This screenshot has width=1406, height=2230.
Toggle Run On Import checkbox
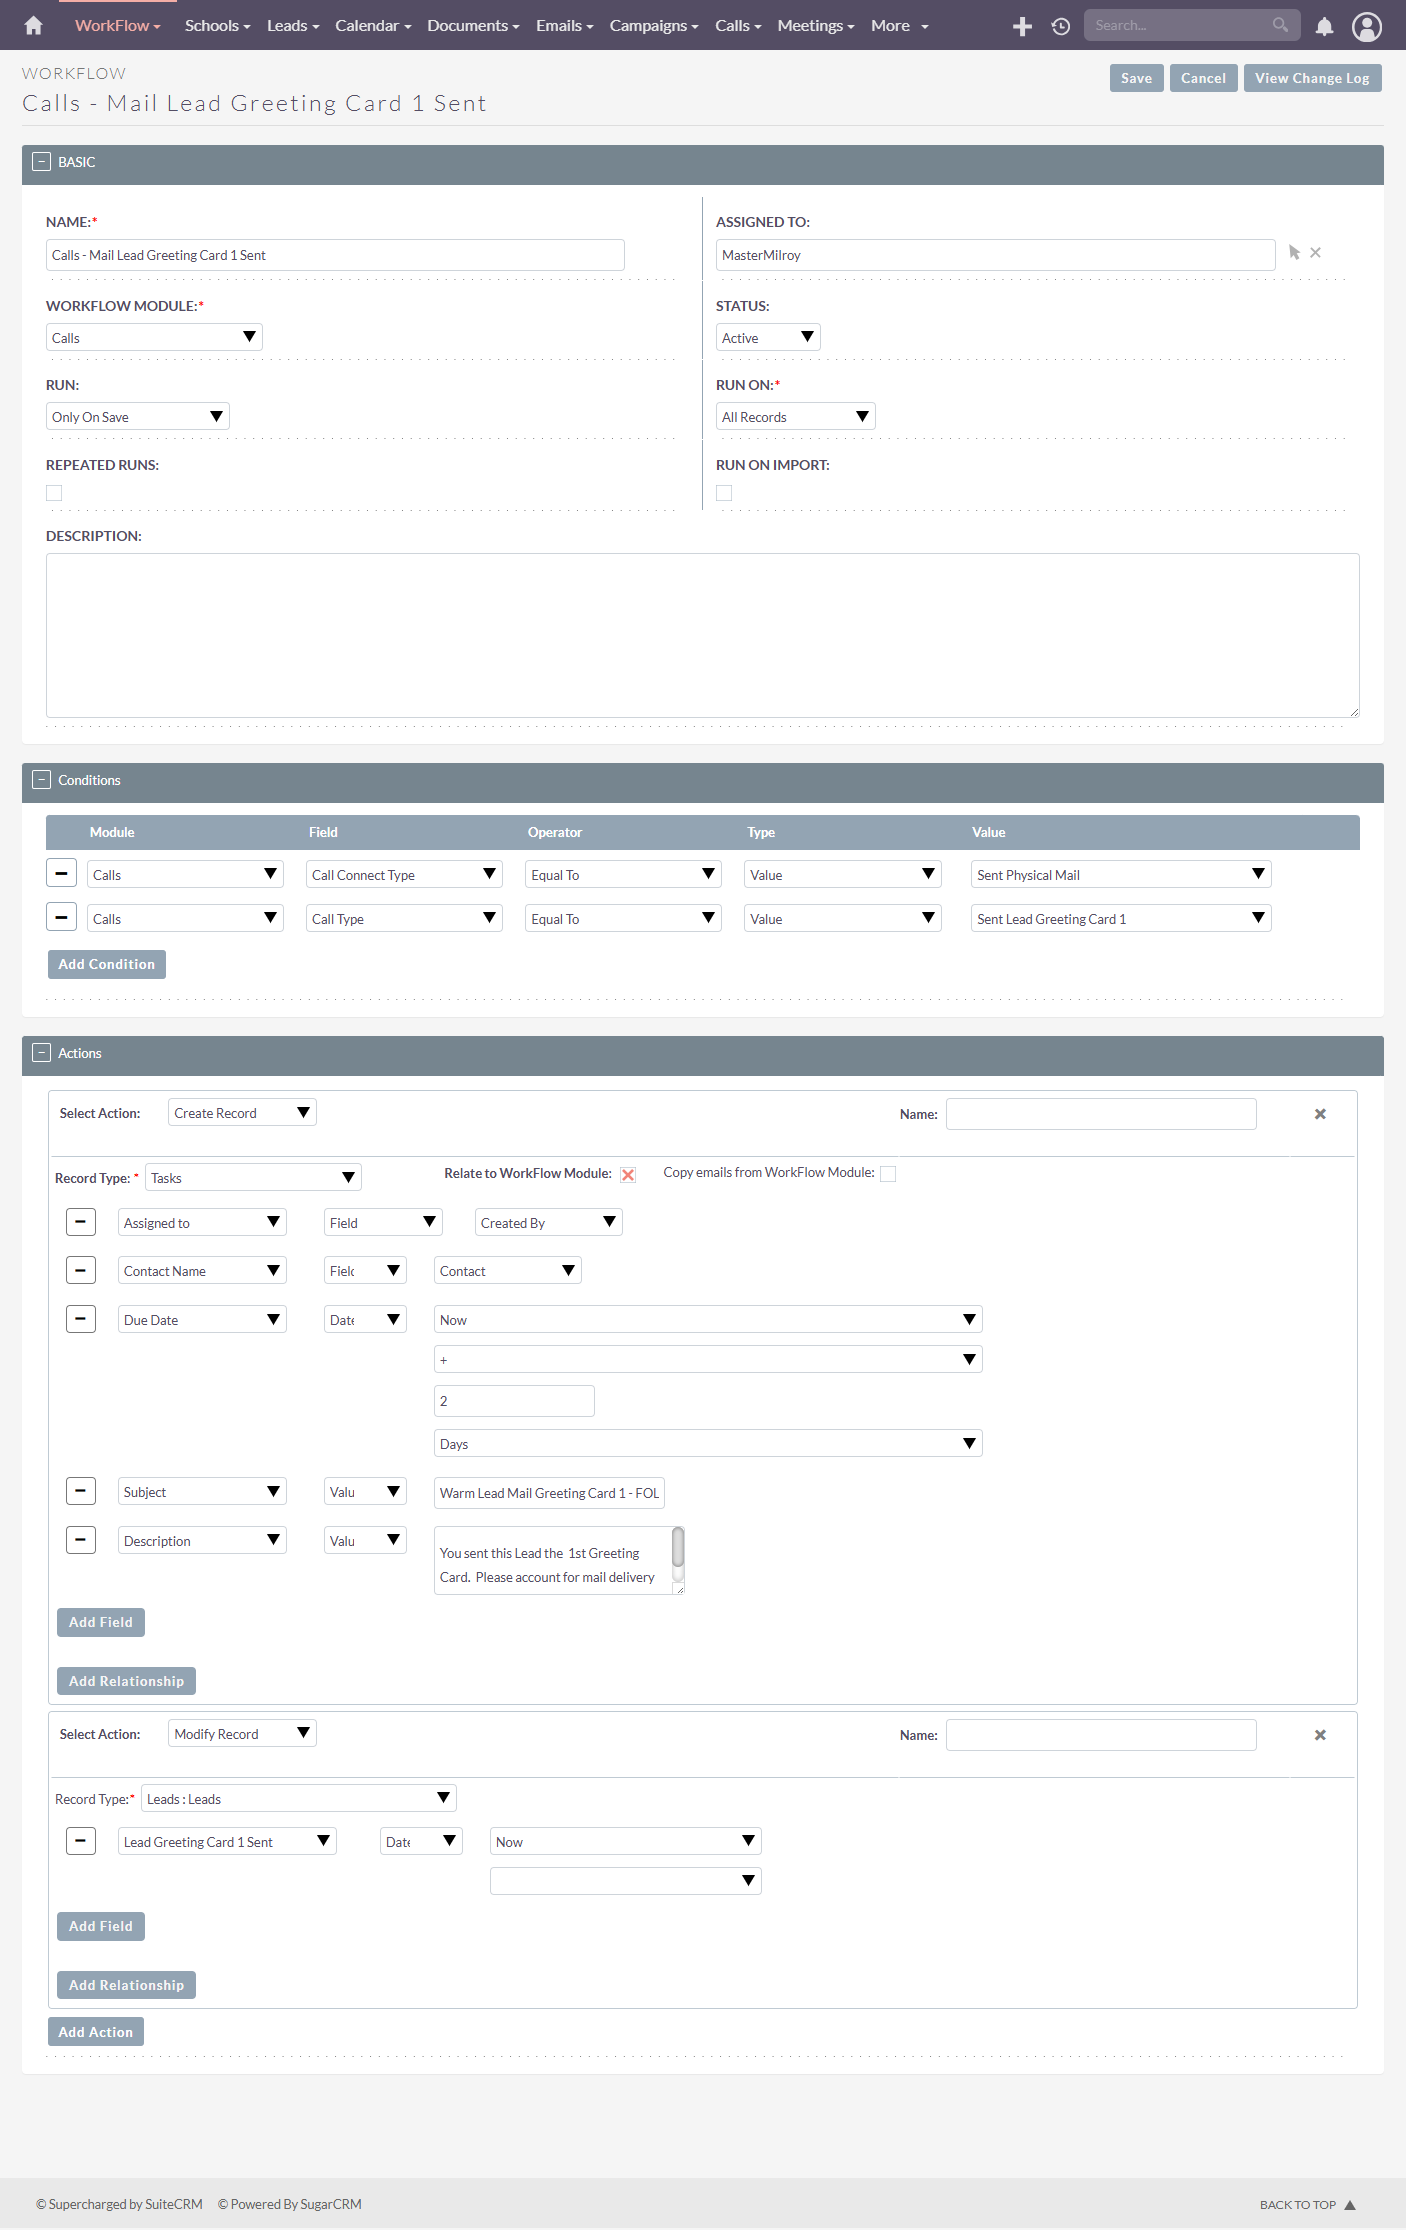pyautogui.click(x=724, y=493)
